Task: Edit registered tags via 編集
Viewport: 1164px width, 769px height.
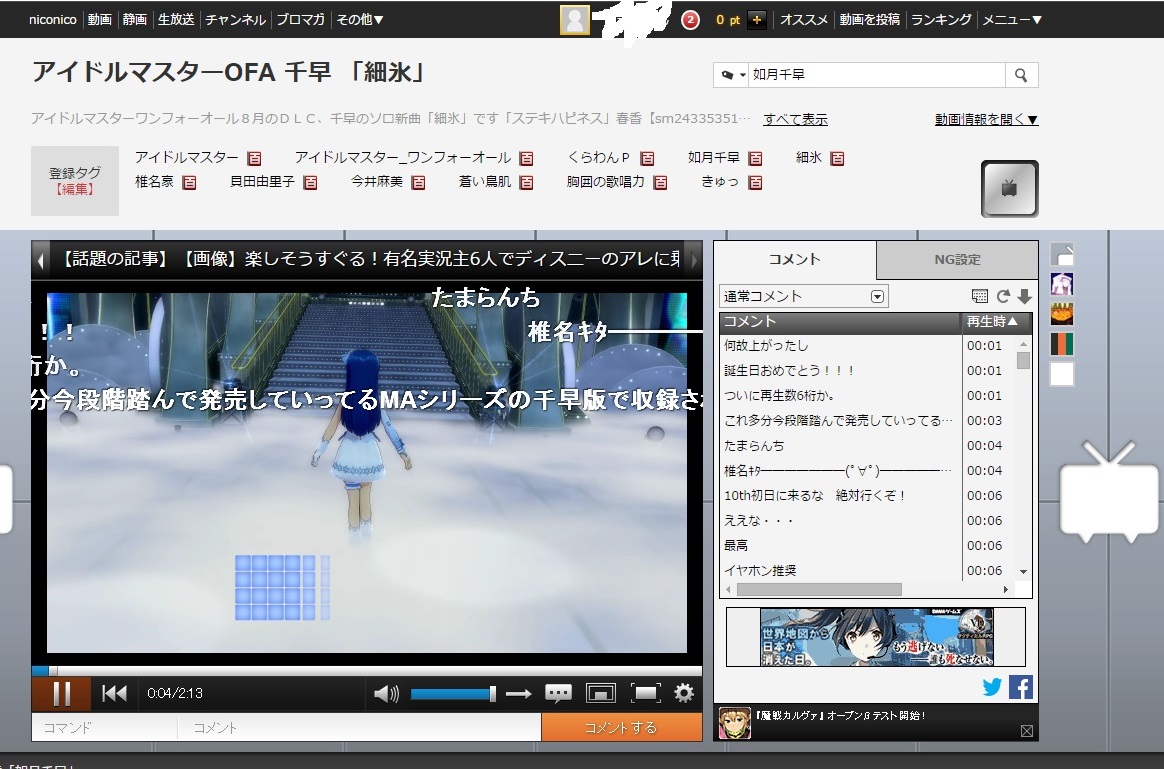Action: point(75,189)
